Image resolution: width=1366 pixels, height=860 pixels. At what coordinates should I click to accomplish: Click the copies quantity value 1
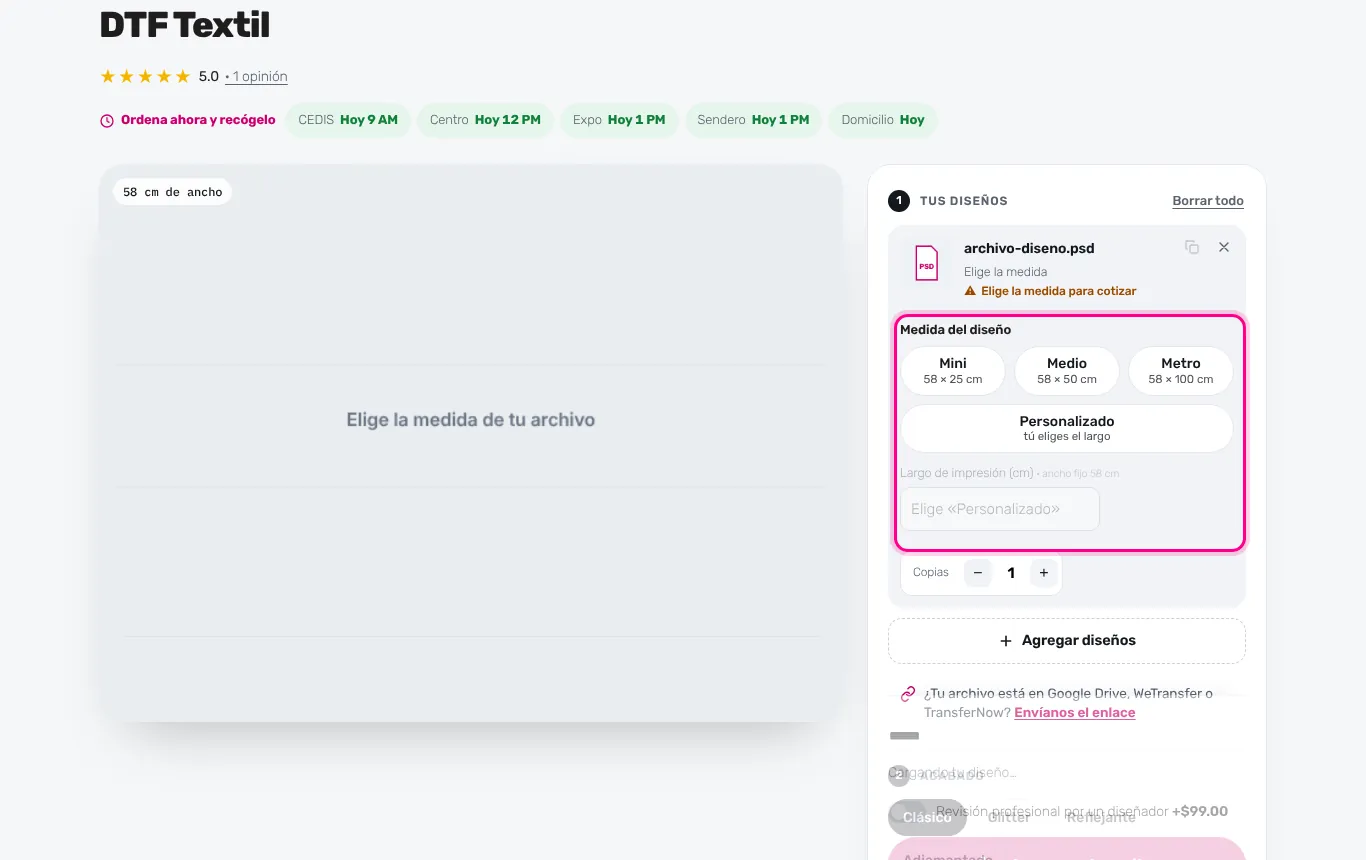[x=1011, y=573]
